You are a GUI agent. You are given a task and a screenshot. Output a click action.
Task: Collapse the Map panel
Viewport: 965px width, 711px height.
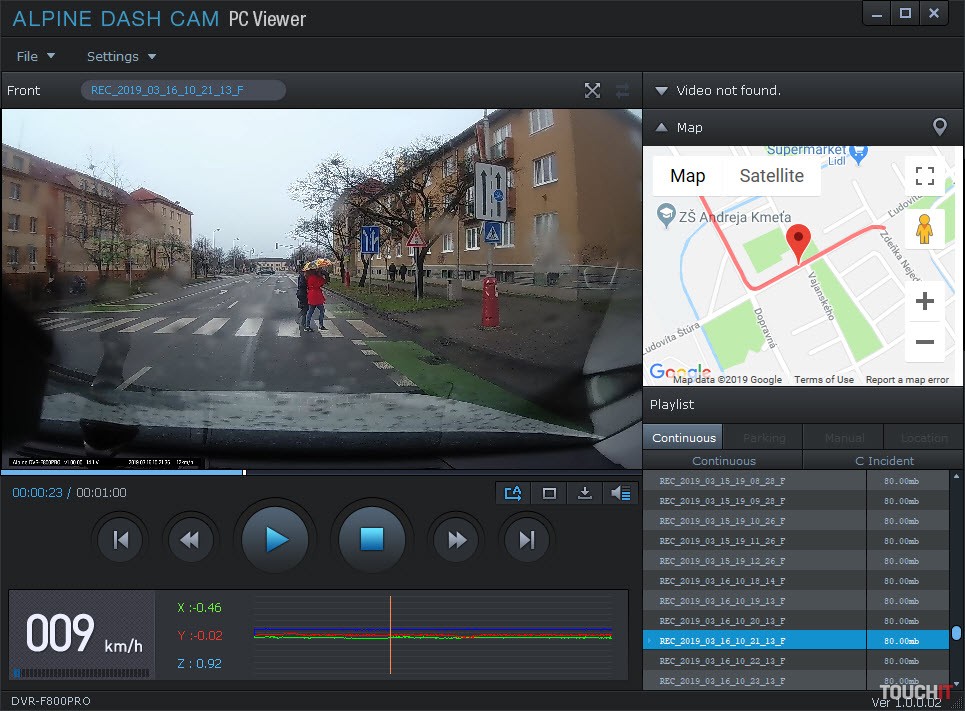point(661,127)
